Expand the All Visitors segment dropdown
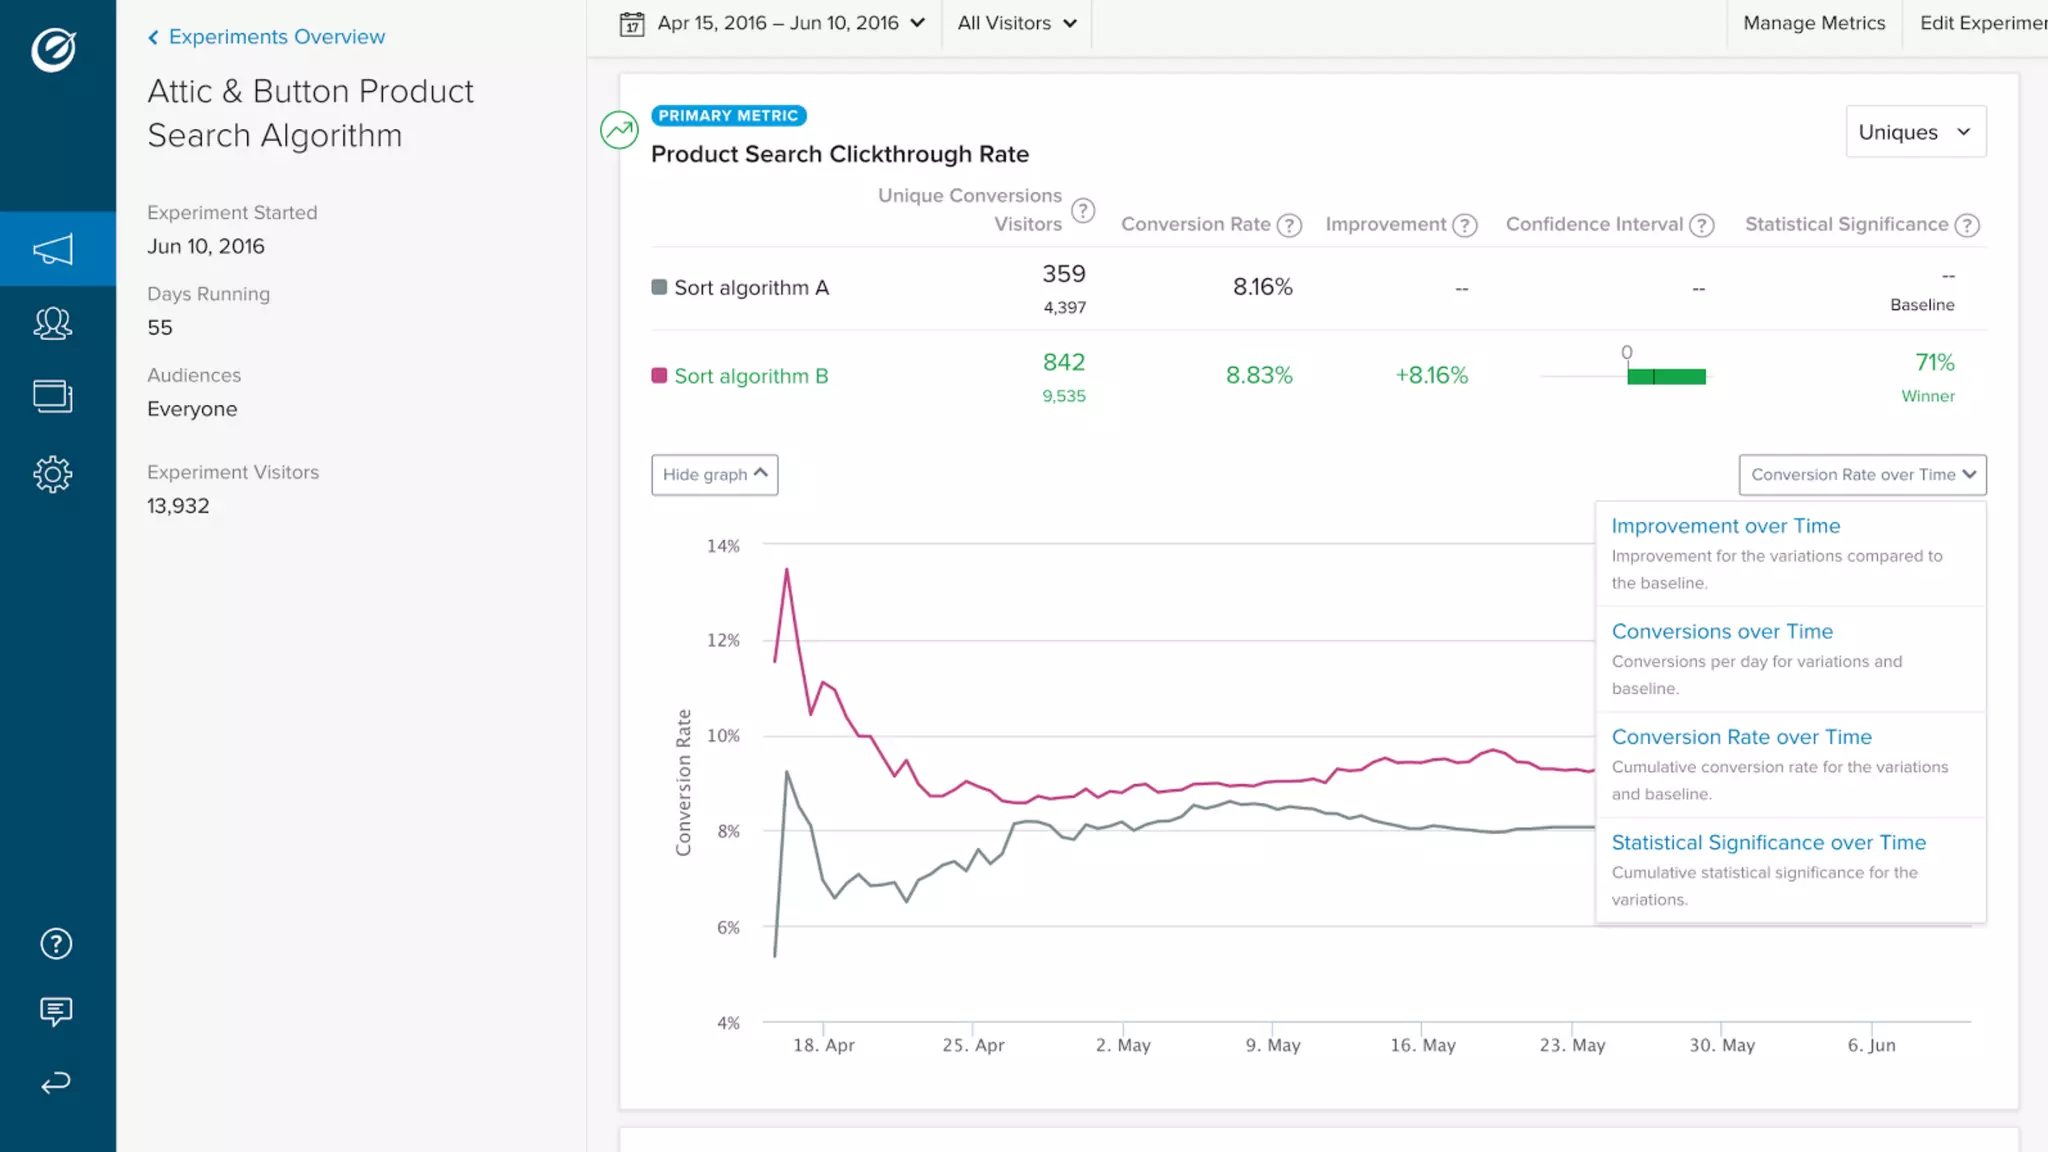This screenshot has width=2048, height=1152. click(1016, 23)
